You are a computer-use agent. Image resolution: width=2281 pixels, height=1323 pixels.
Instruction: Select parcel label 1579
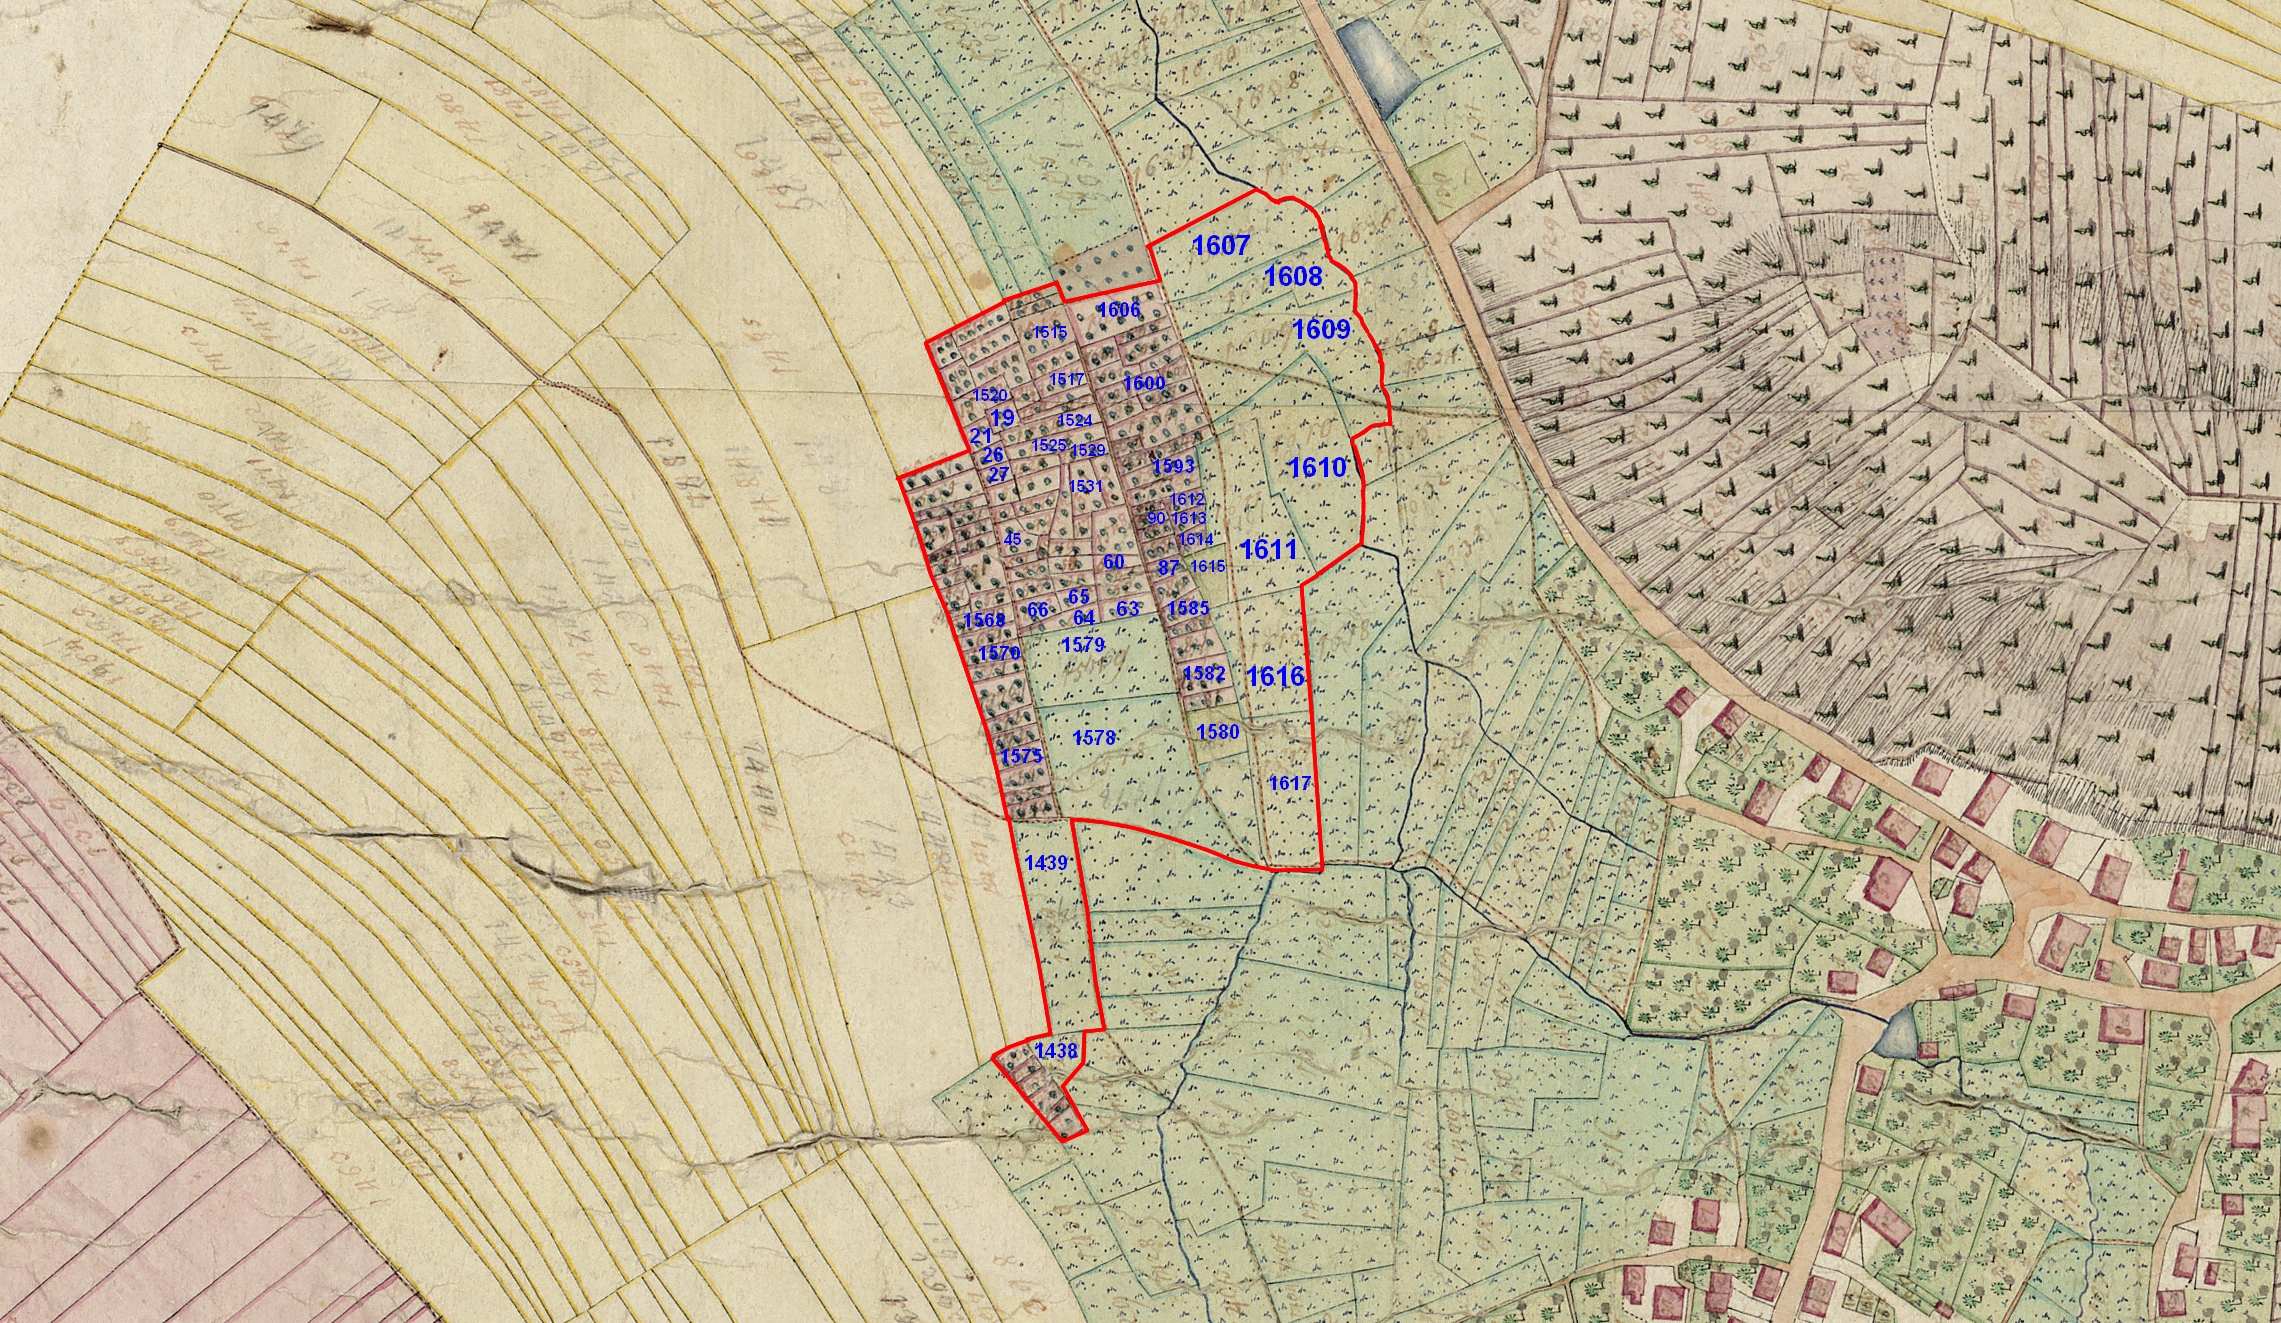click(x=1082, y=645)
